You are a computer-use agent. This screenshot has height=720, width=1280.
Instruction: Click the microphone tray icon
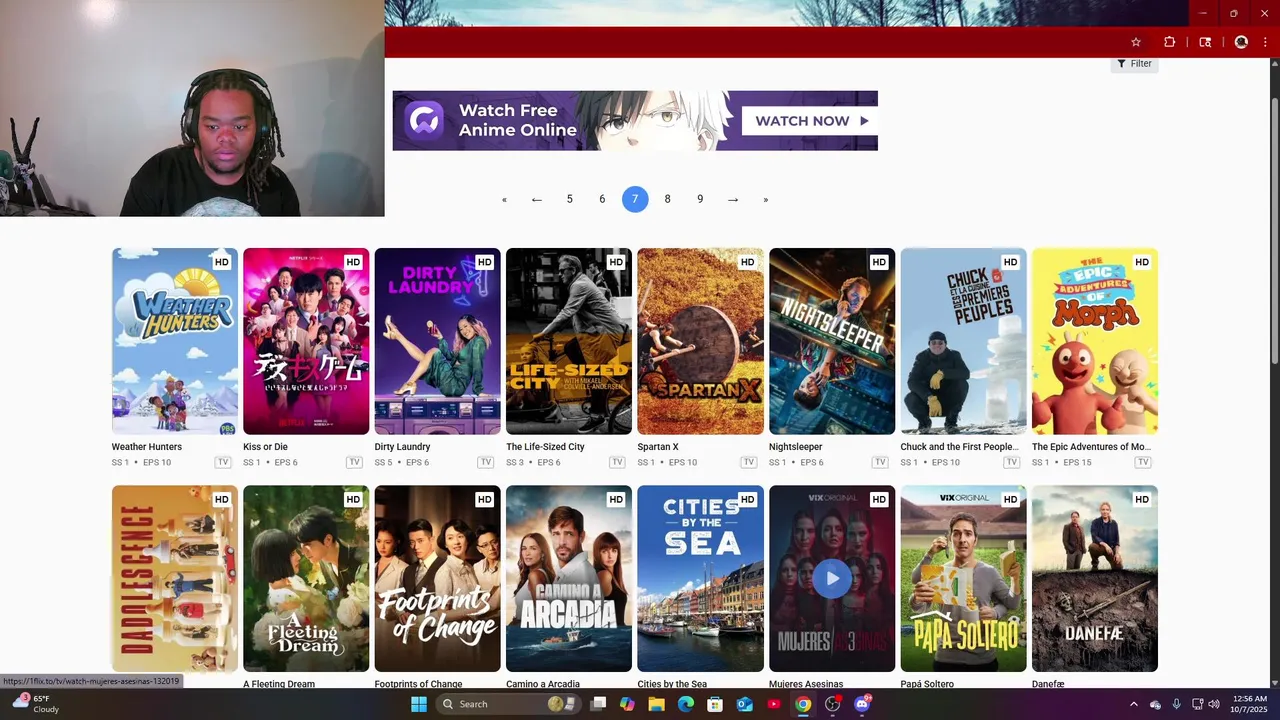[x=1176, y=704]
